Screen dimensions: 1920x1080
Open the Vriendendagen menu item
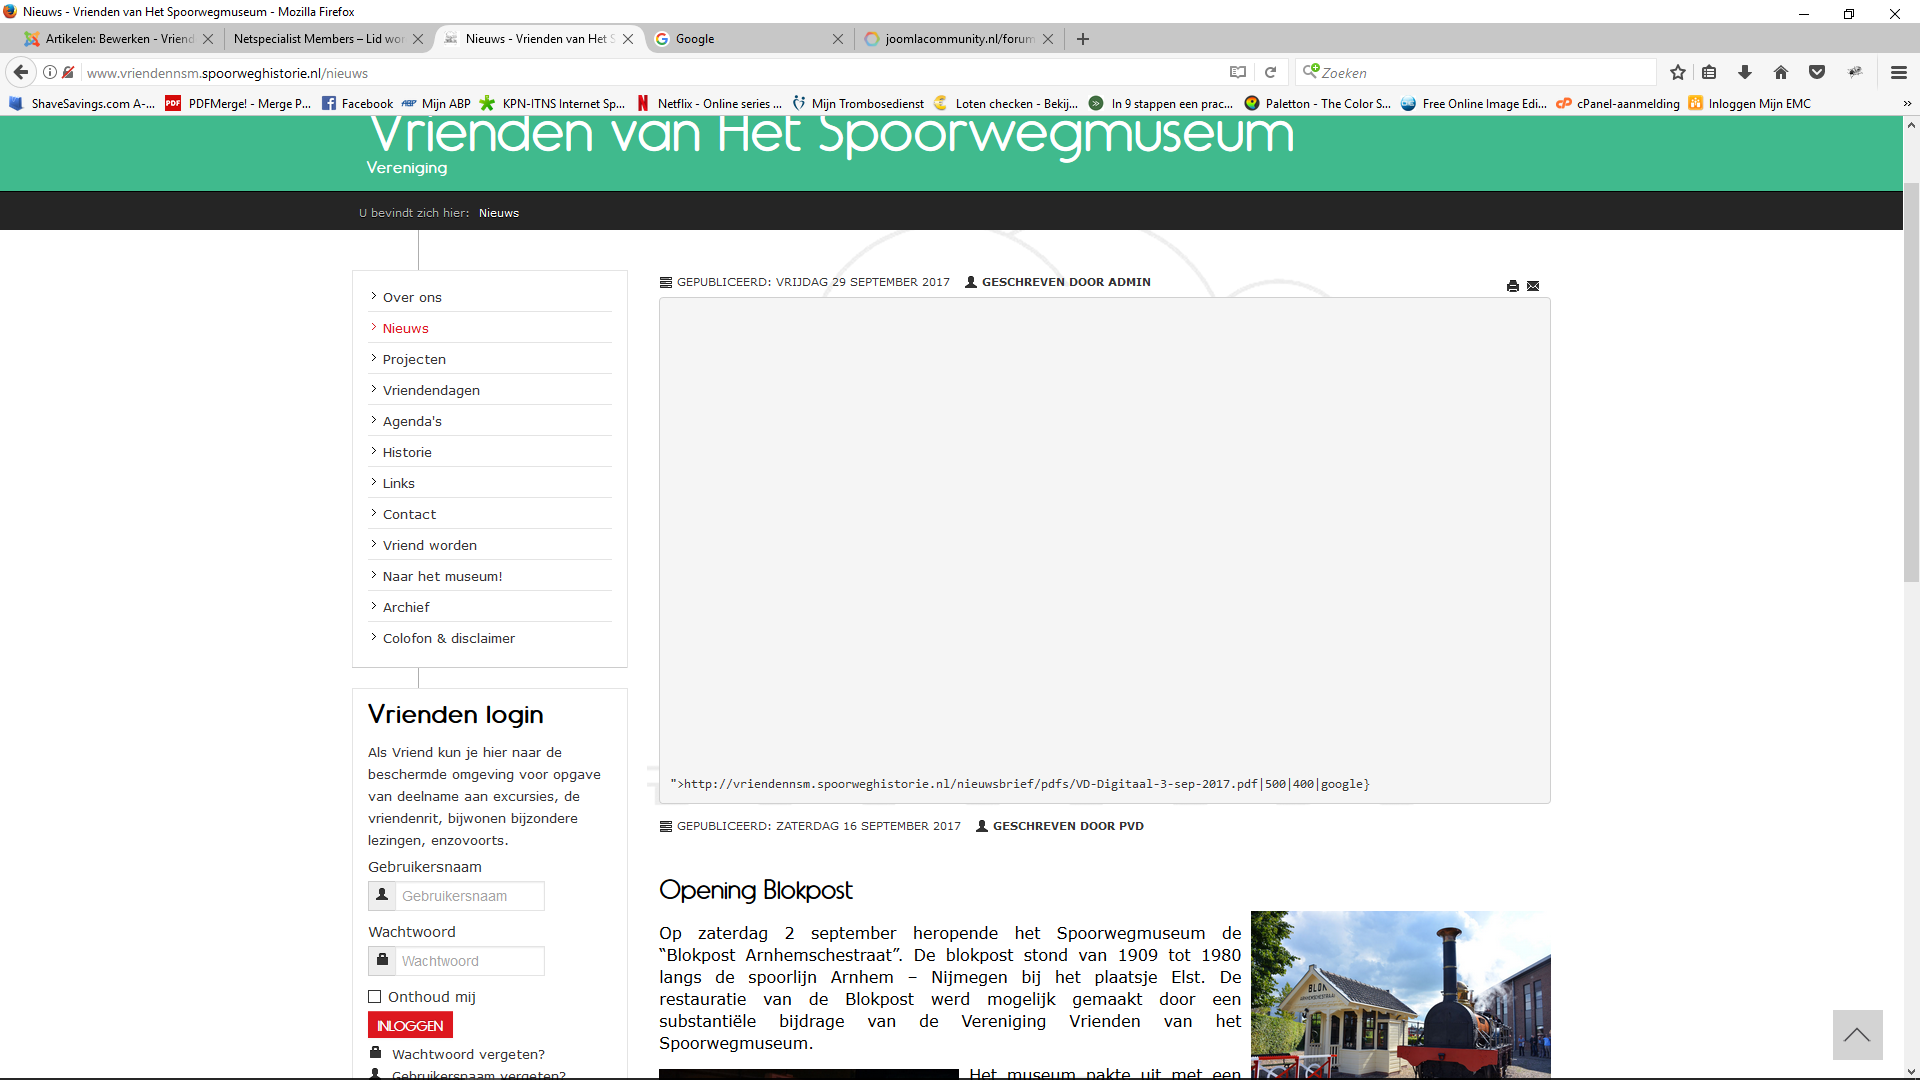coord(431,390)
